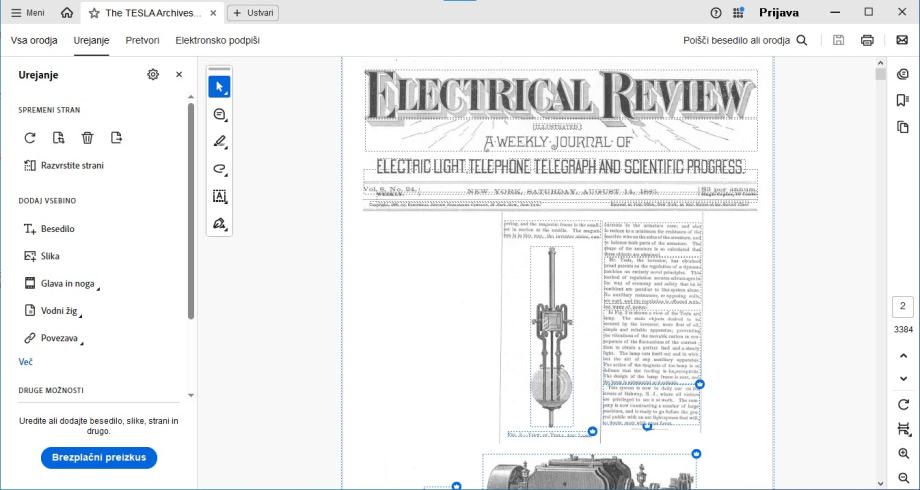Expand Vodni žig options
Image resolution: width=920 pixels, height=490 pixels.
coord(53,310)
